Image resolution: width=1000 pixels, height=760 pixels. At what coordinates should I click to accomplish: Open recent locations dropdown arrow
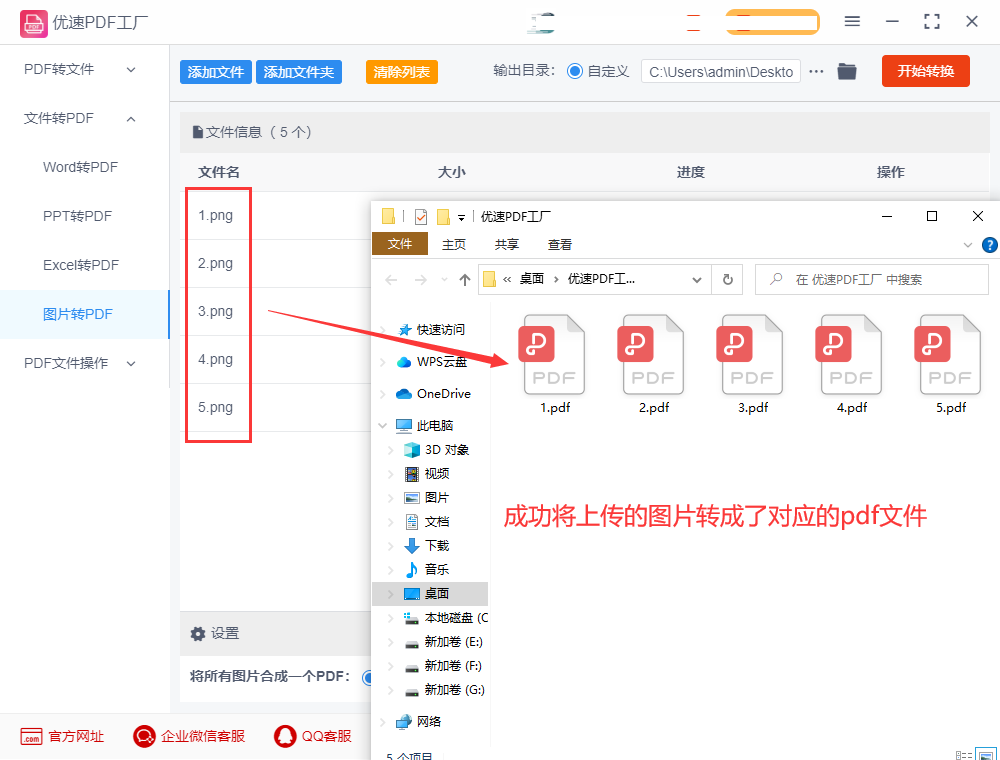(445, 279)
